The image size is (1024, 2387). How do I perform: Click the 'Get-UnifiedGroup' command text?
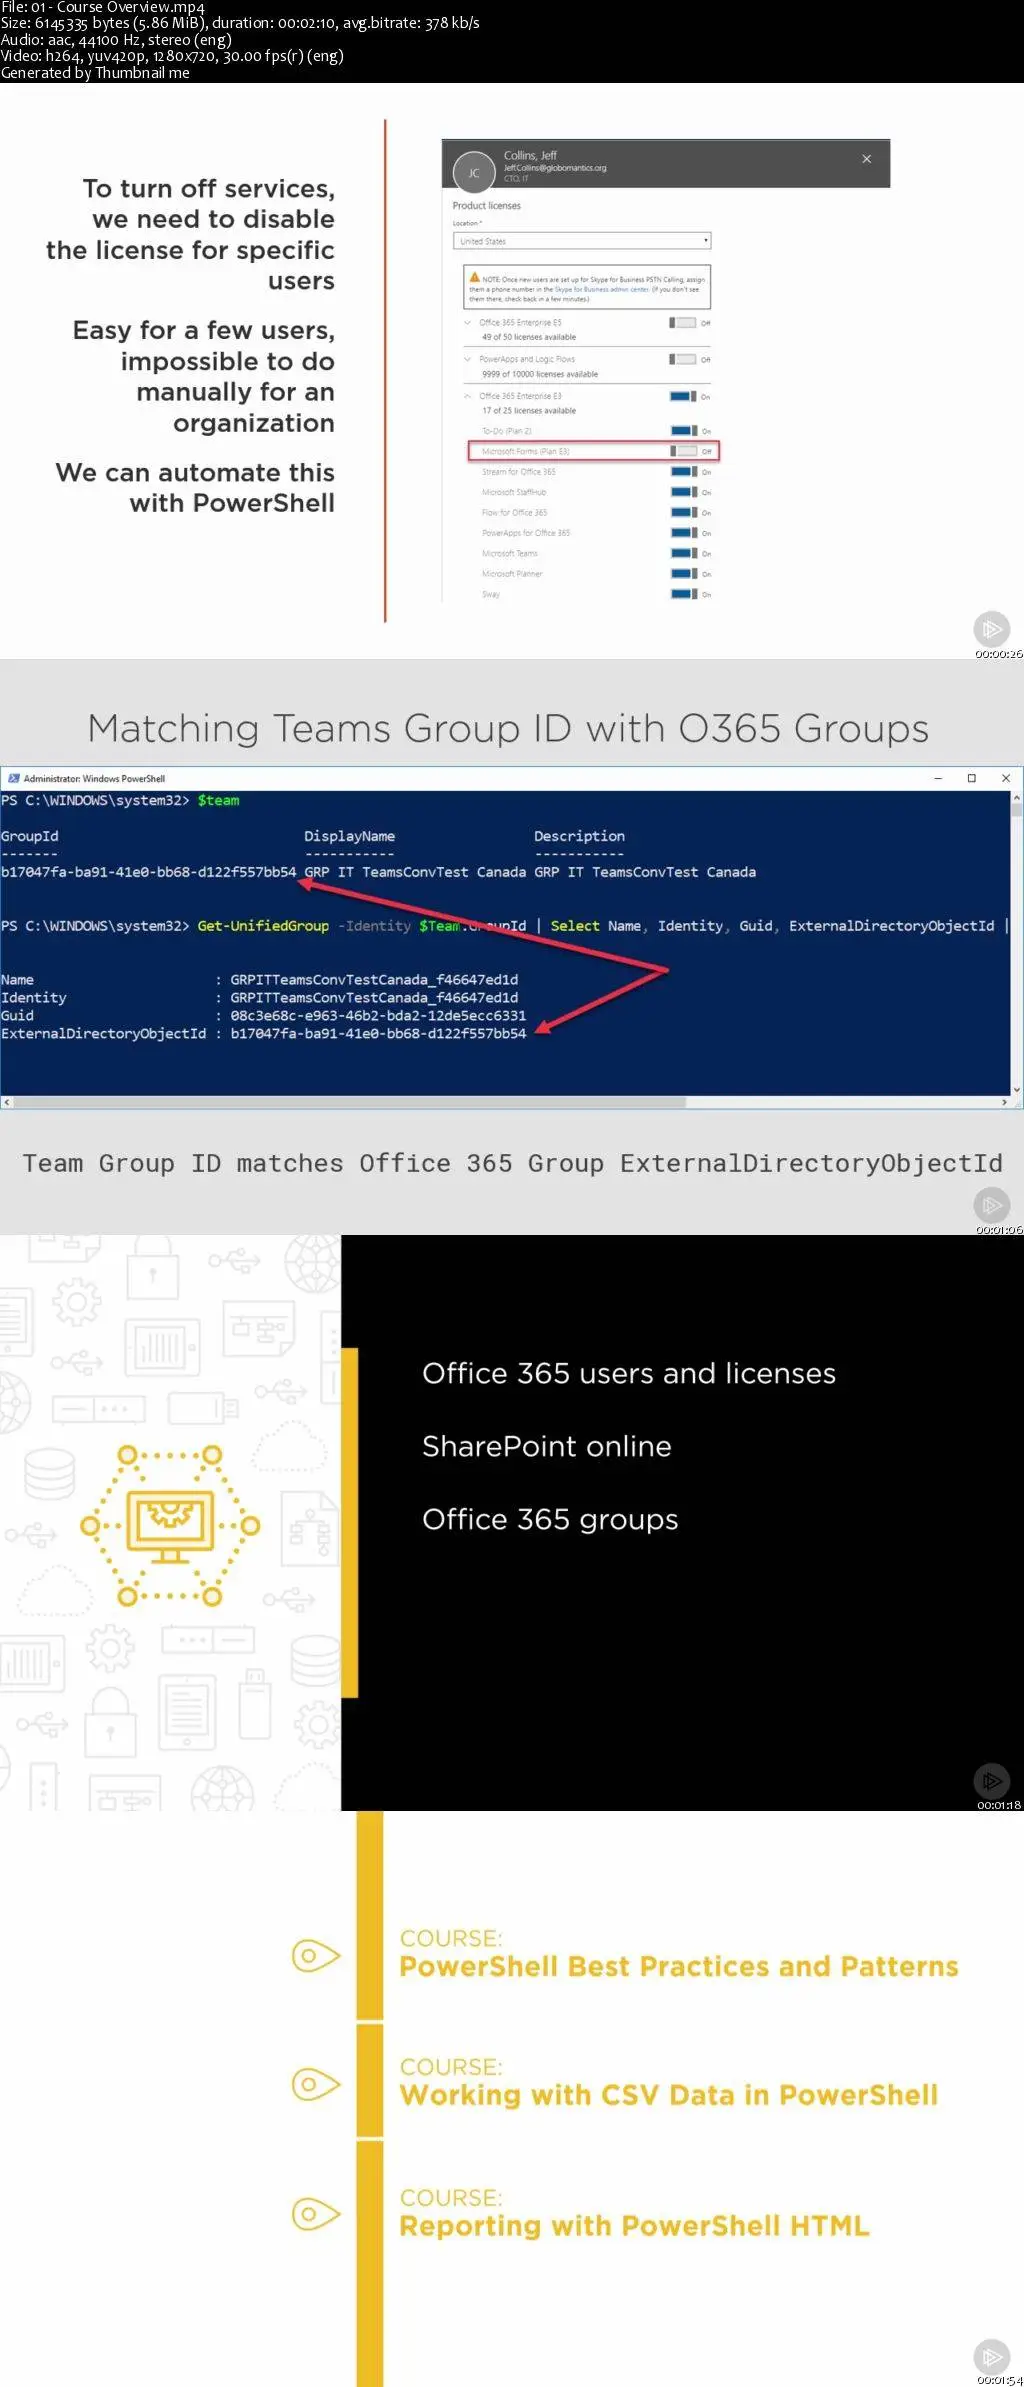click(x=263, y=926)
